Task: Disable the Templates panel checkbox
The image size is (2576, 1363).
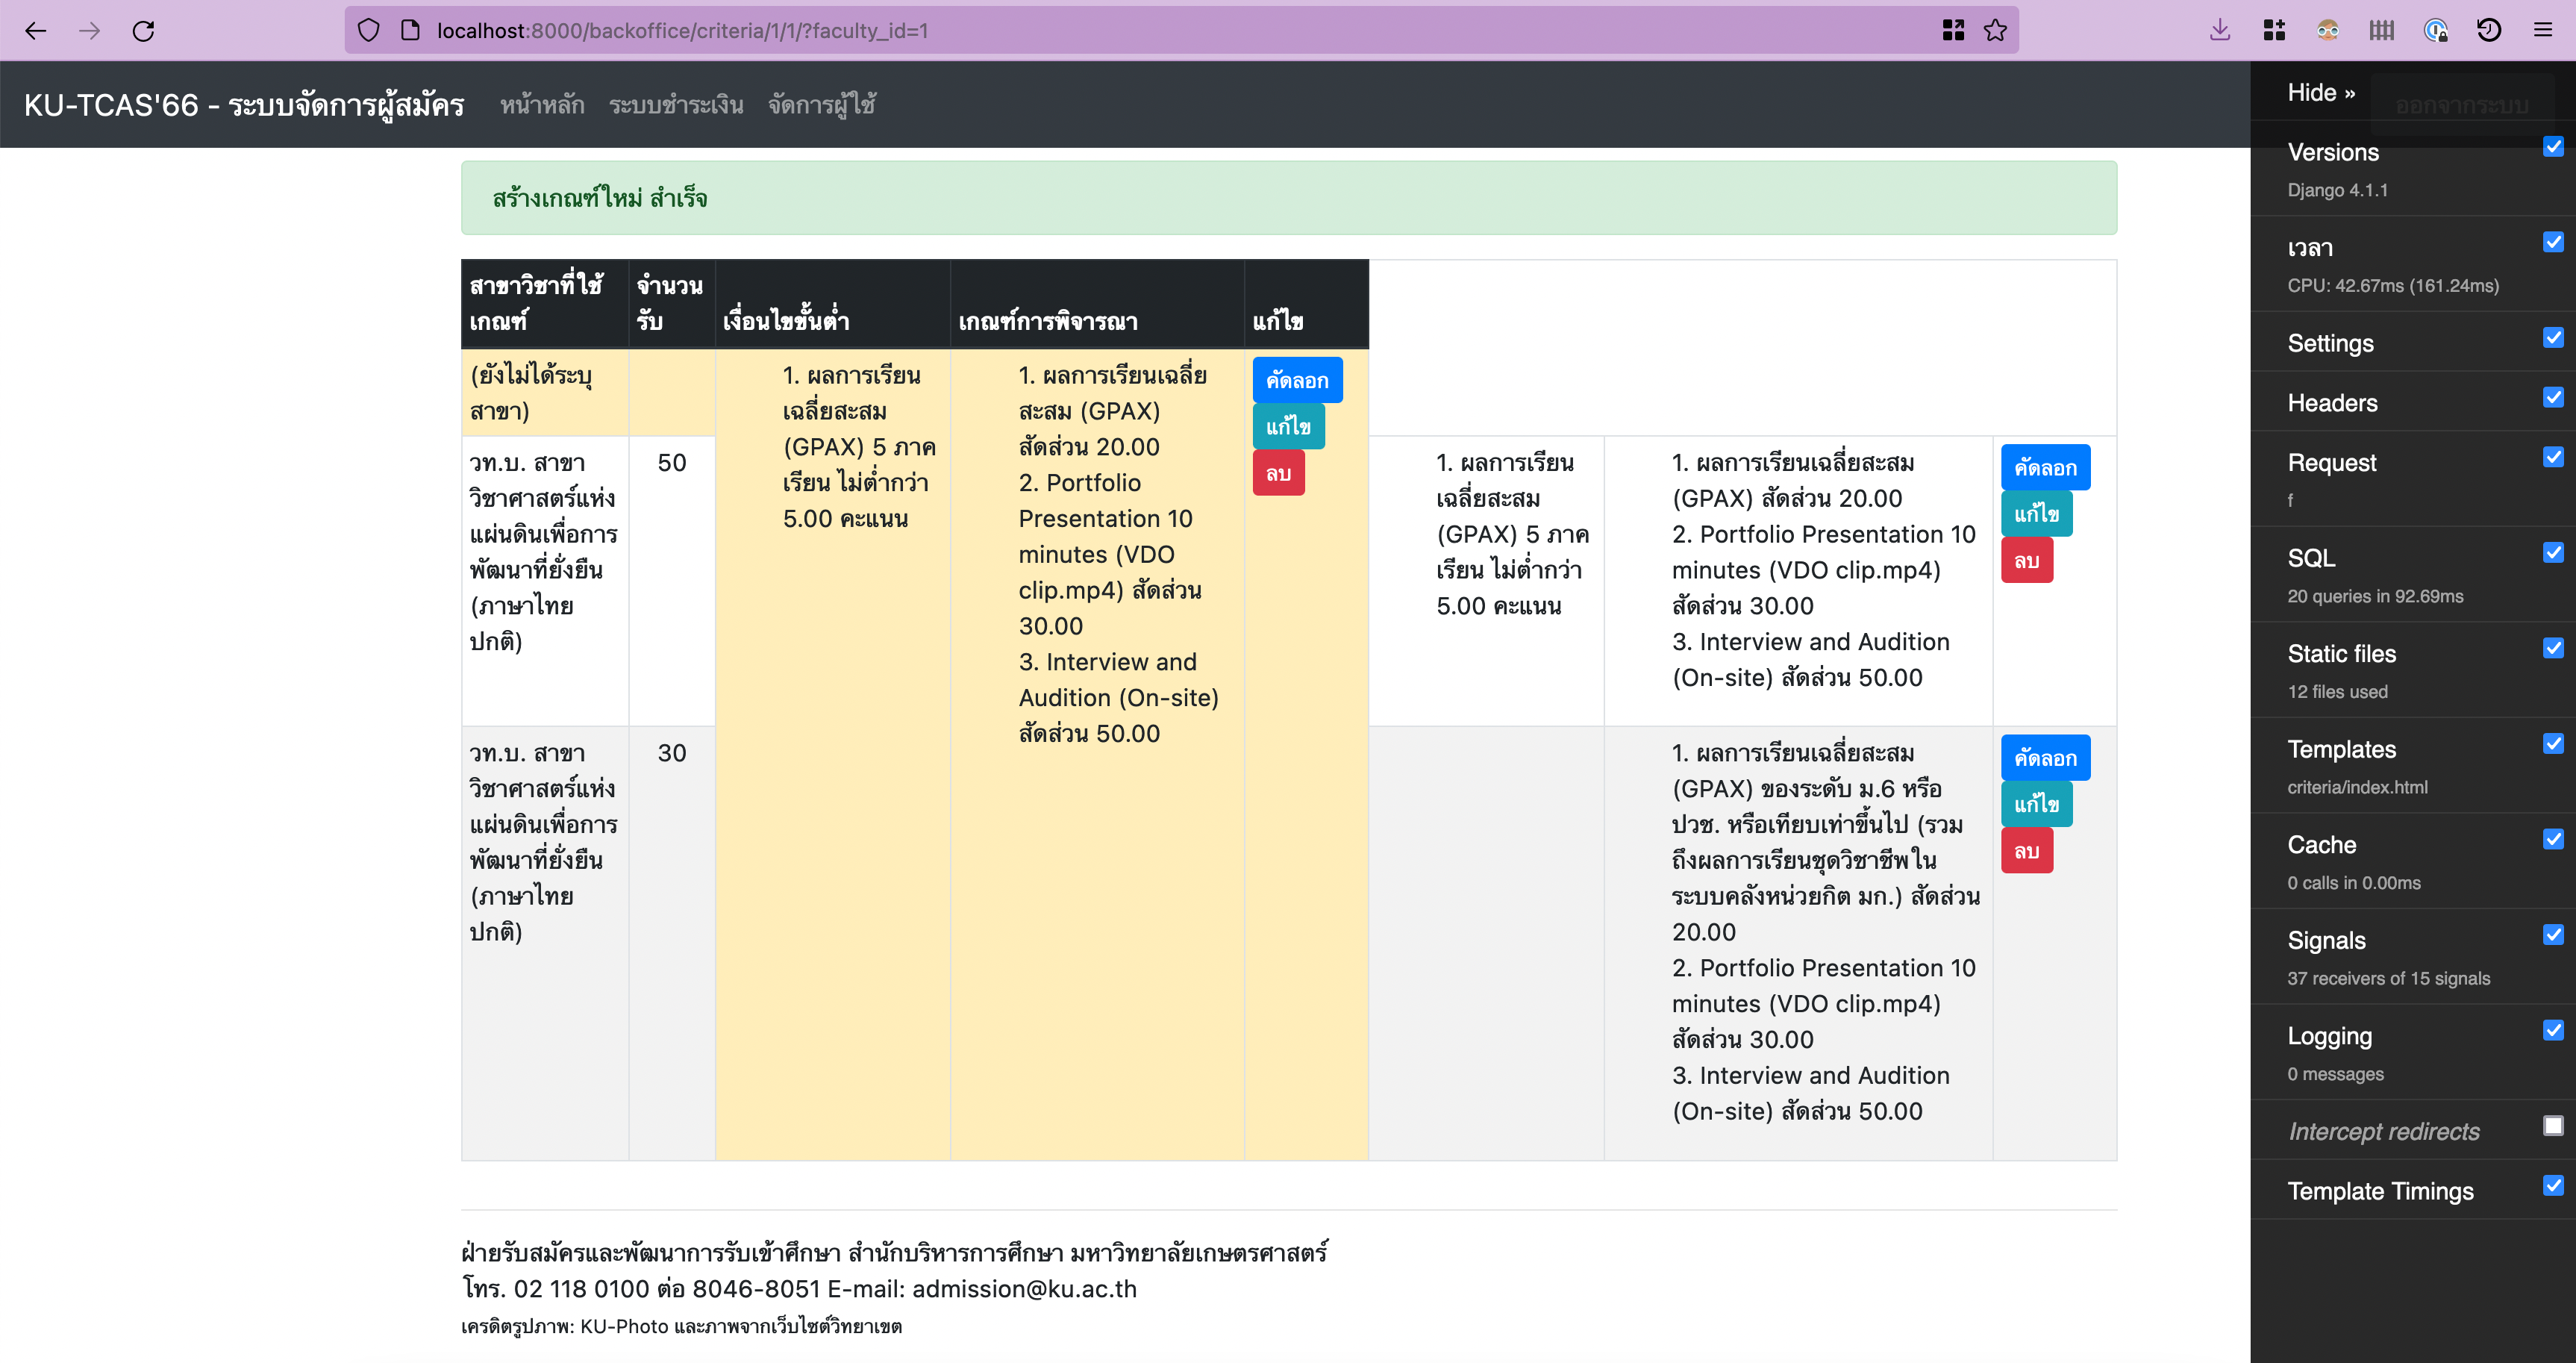Action: [2553, 744]
